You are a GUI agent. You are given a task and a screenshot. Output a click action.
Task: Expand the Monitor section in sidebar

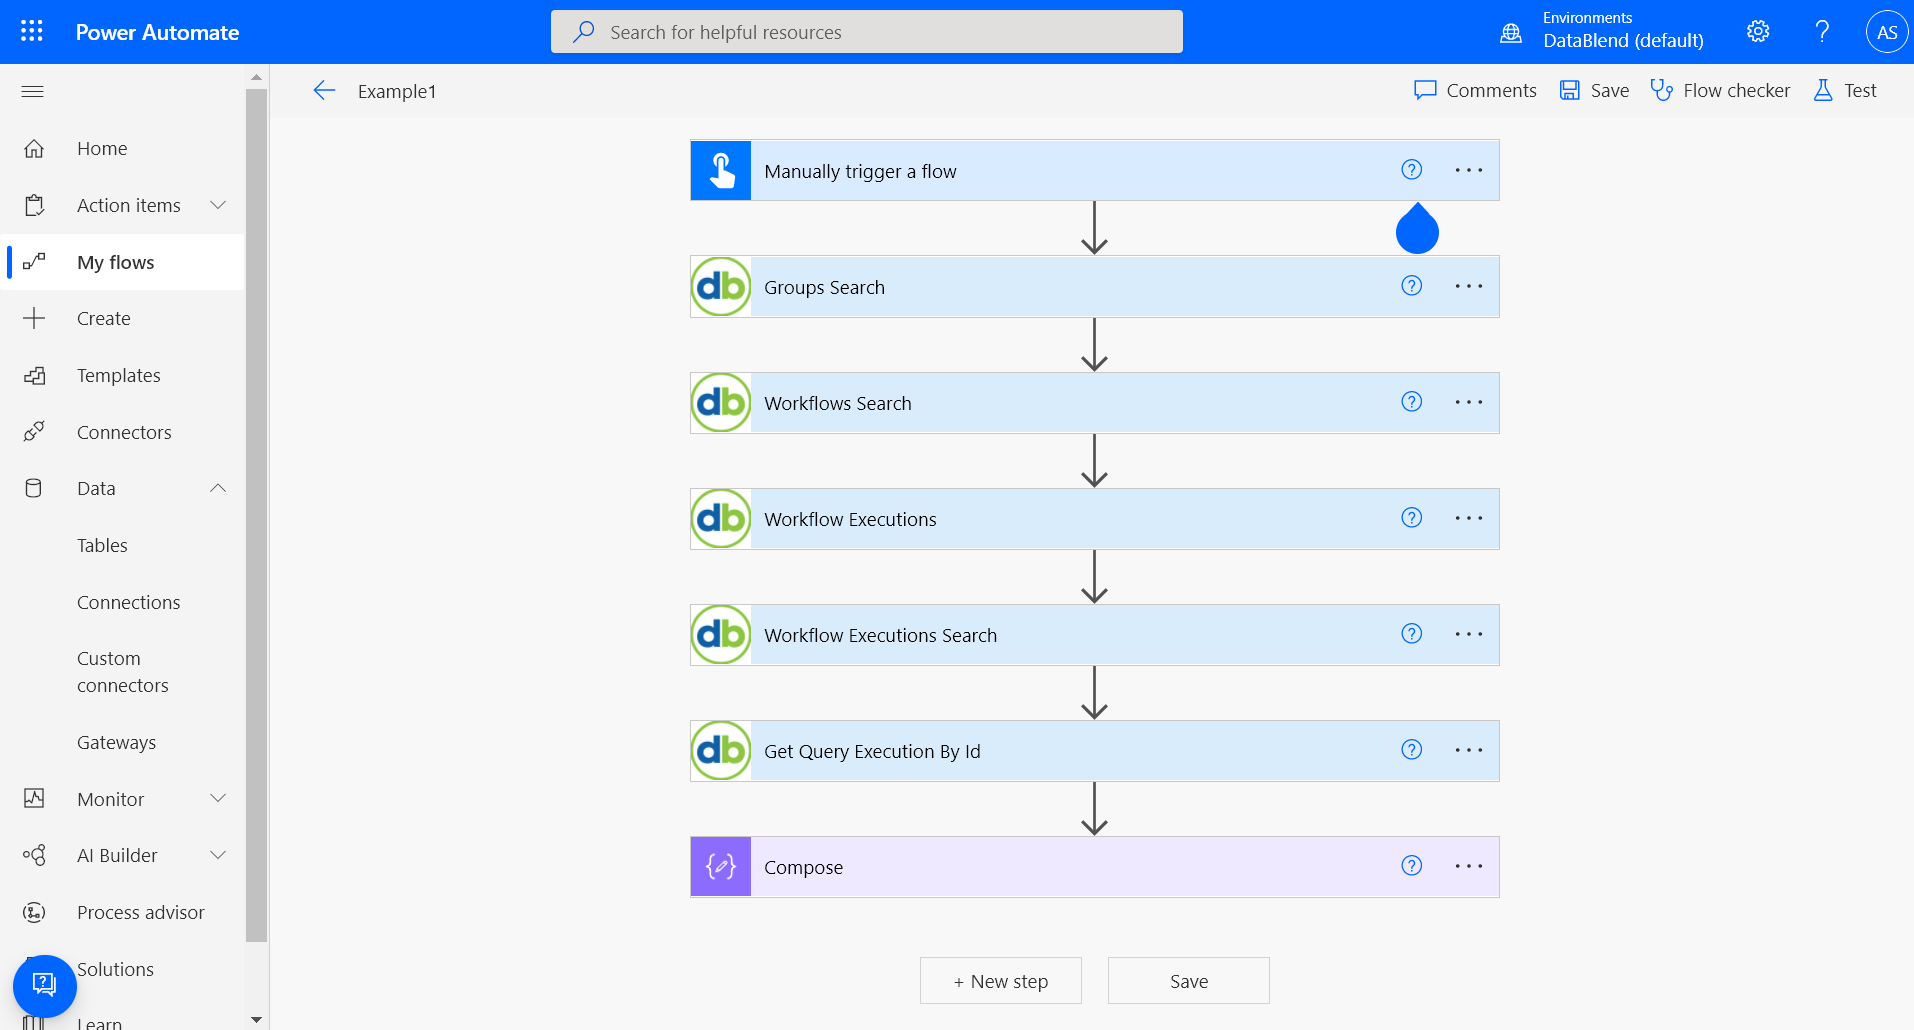(x=218, y=798)
